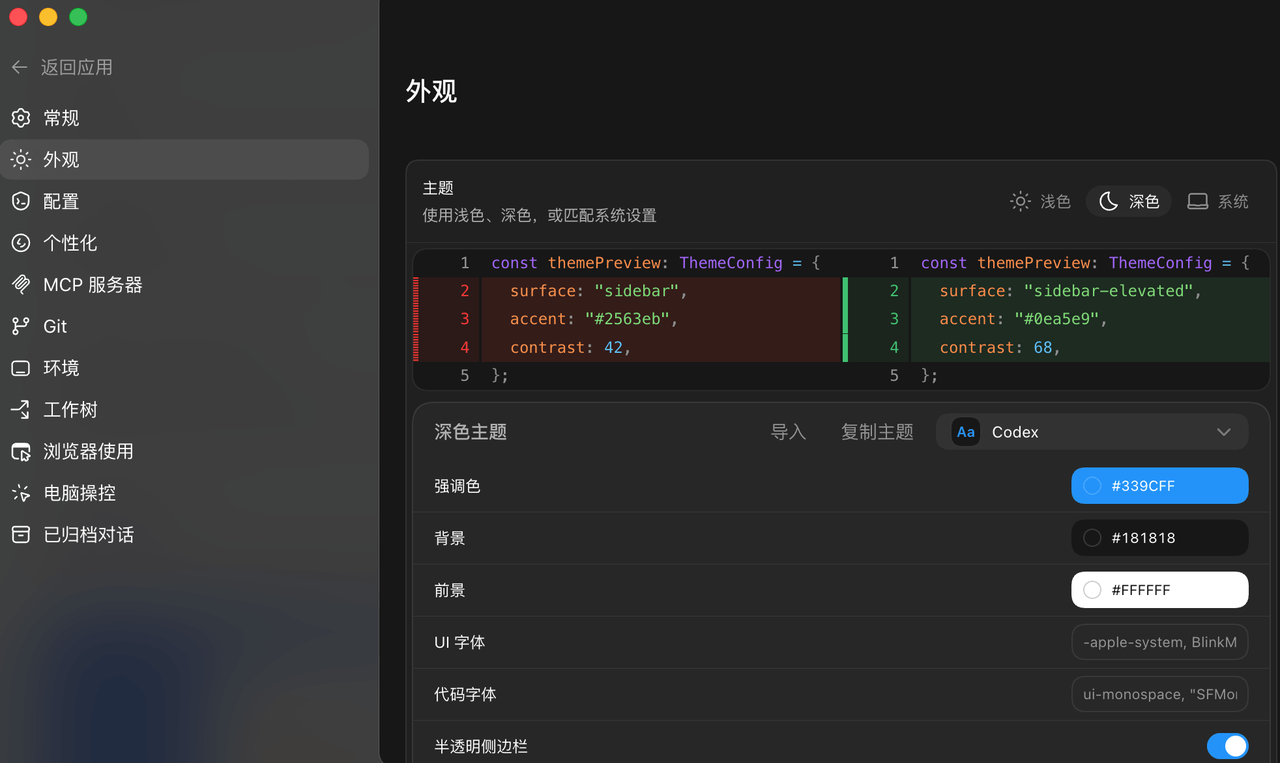The width and height of the screenshot is (1280, 763).
Task: Go to 浏览器使用 settings
Action: point(185,452)
